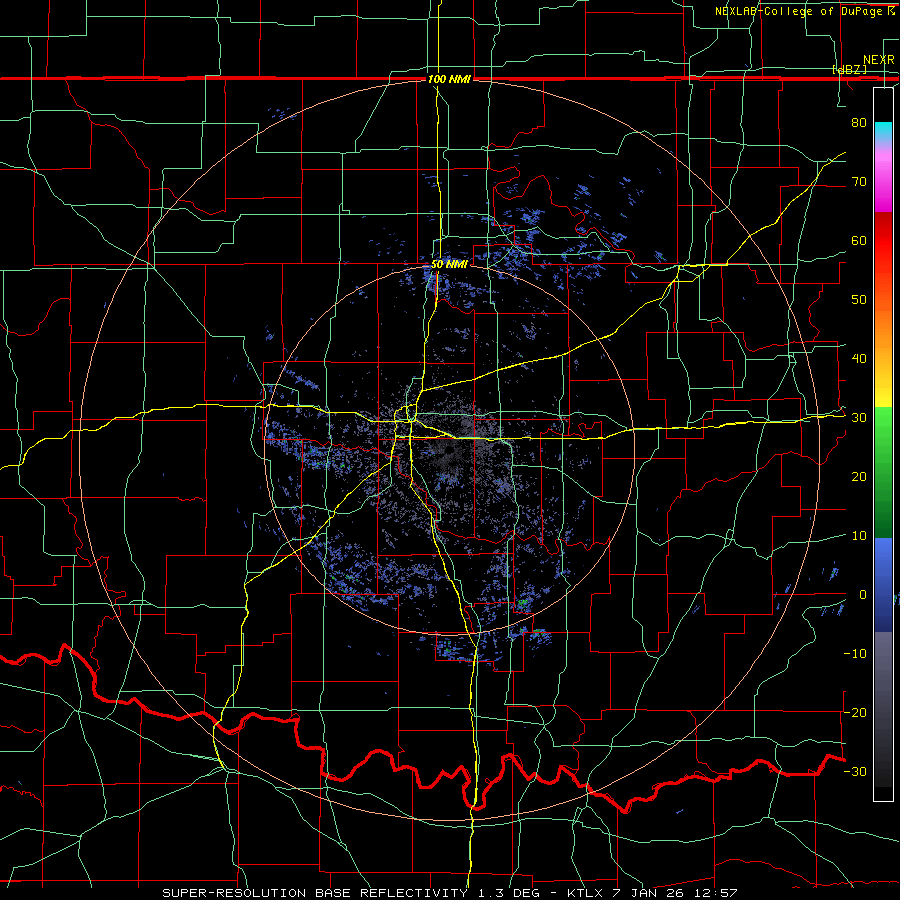Pick the green band of the color scale
900x900 pixels.
click(x=883, y=472)
